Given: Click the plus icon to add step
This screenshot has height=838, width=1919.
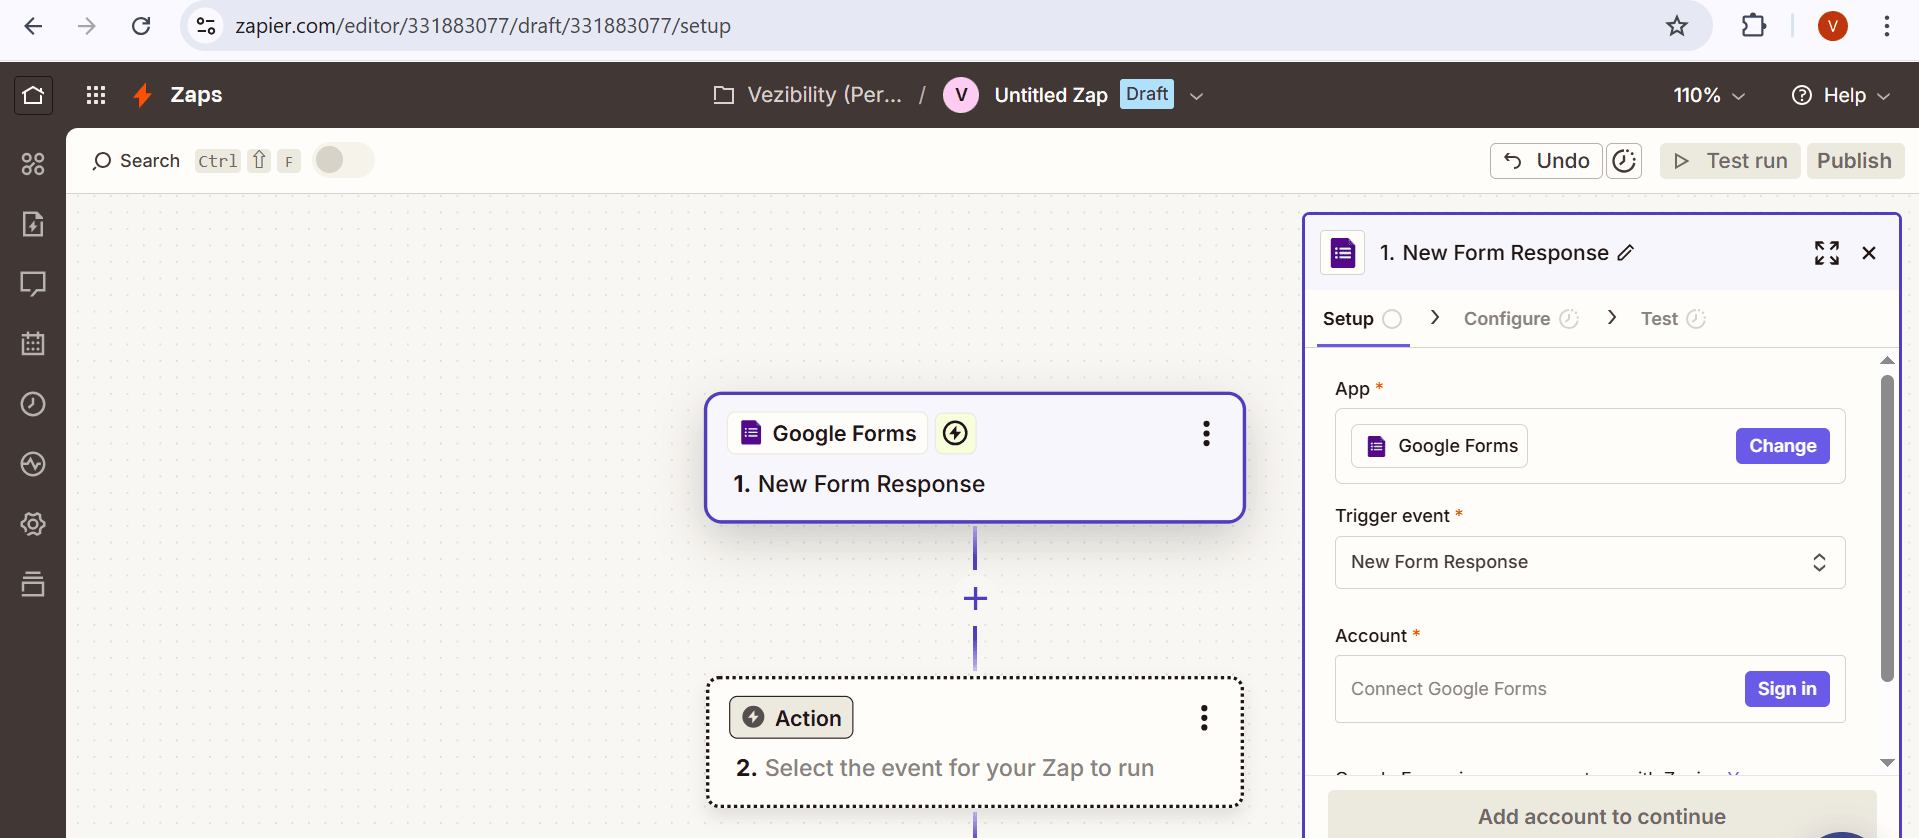Looking at the screenshot, I should click(x=975, y=599).
